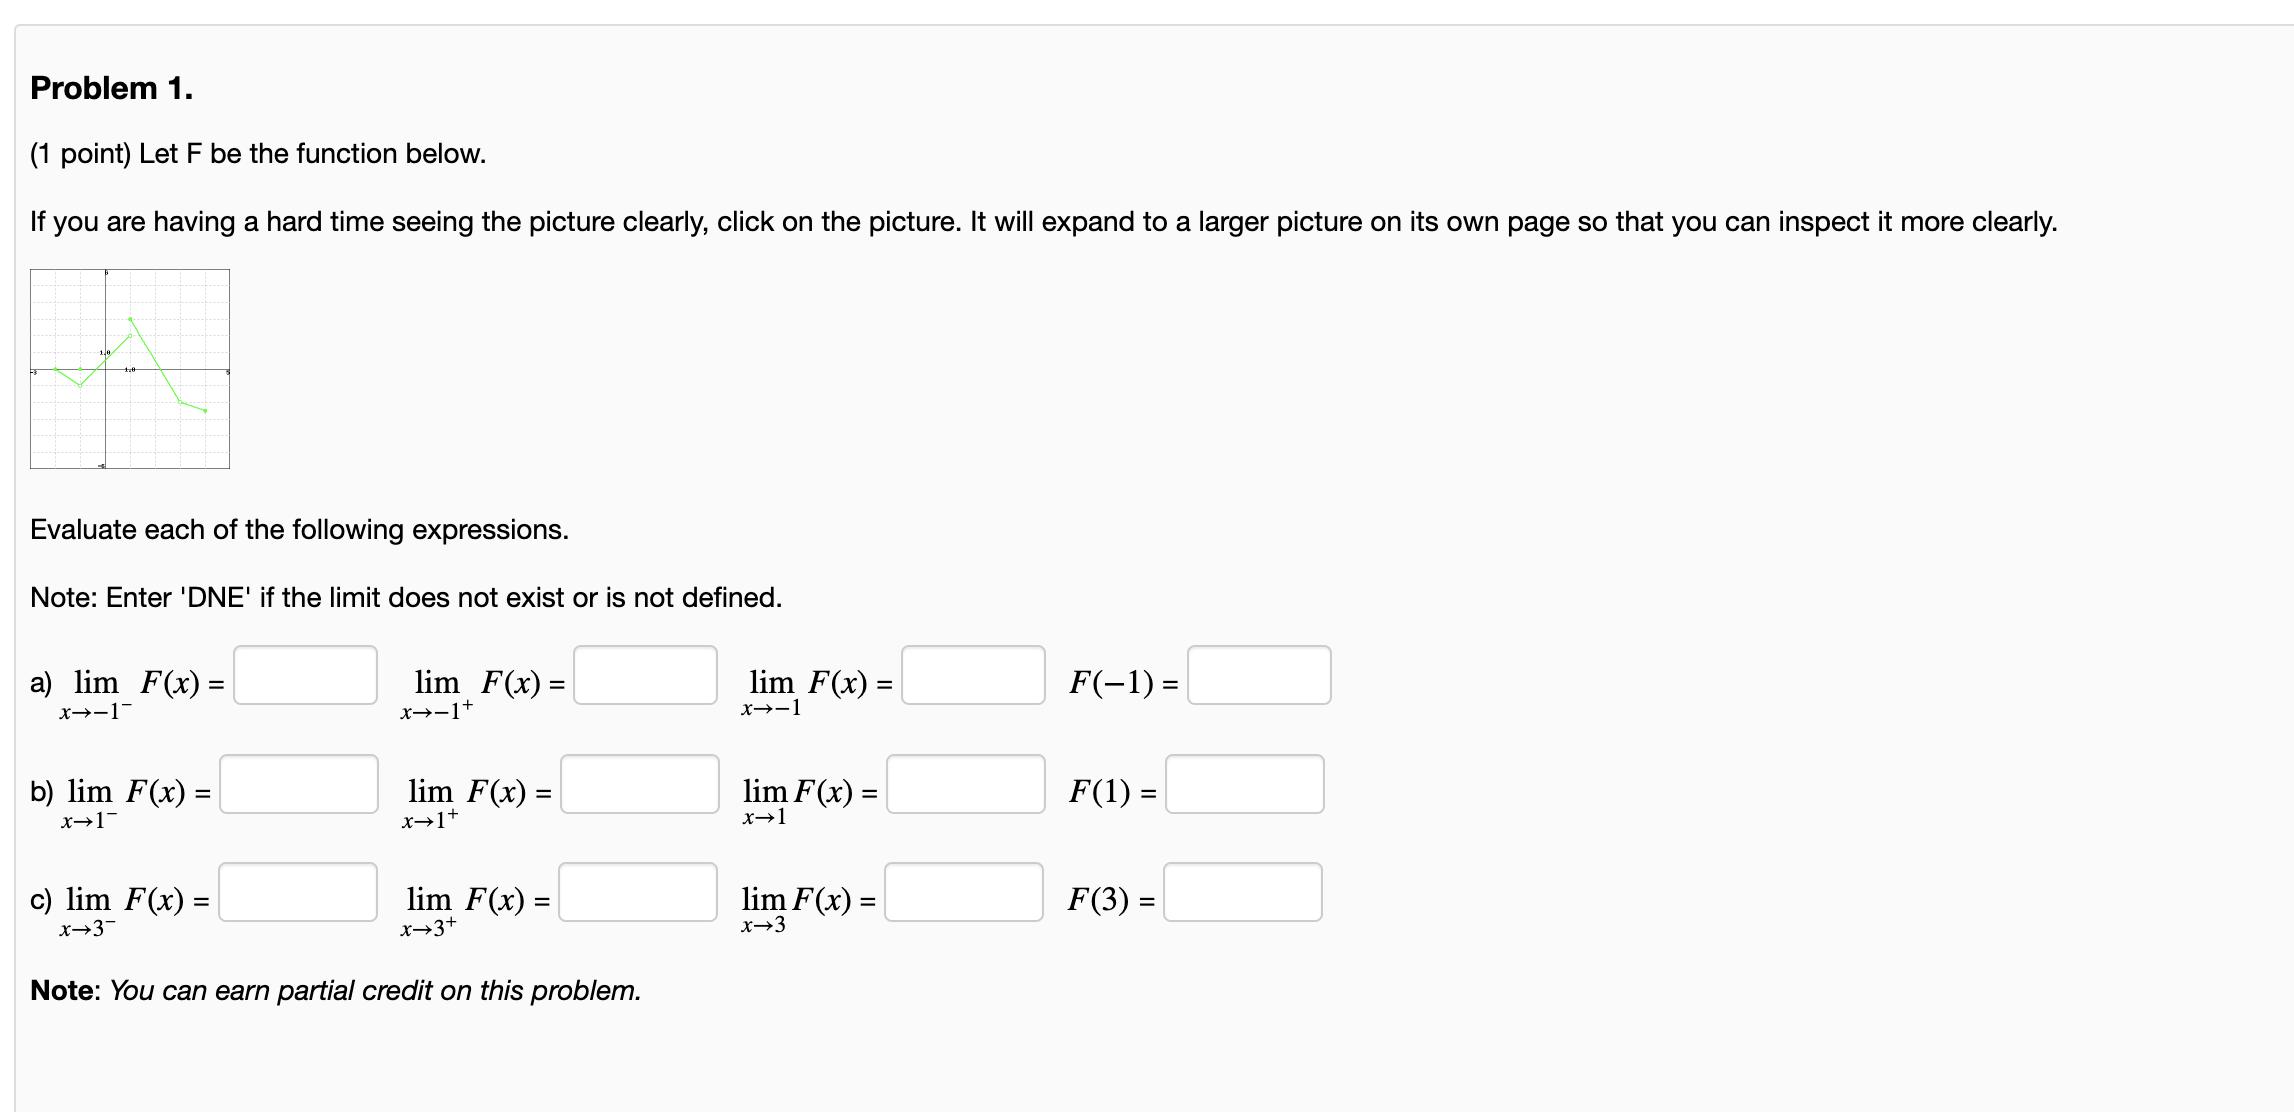Click the F(−1) value input box

click(1260, 675)
